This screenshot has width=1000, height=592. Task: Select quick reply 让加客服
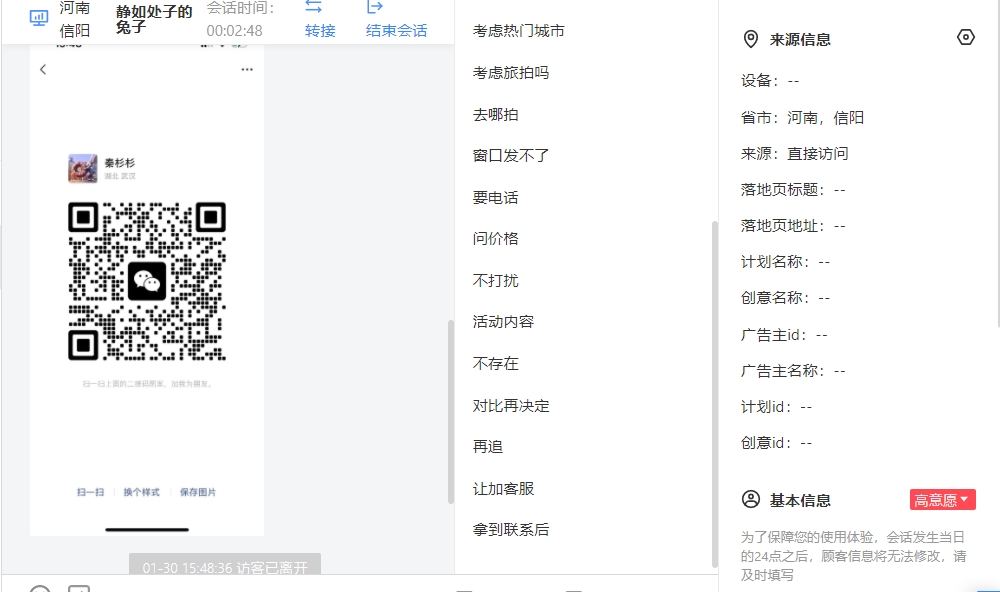tap(503, 489)
